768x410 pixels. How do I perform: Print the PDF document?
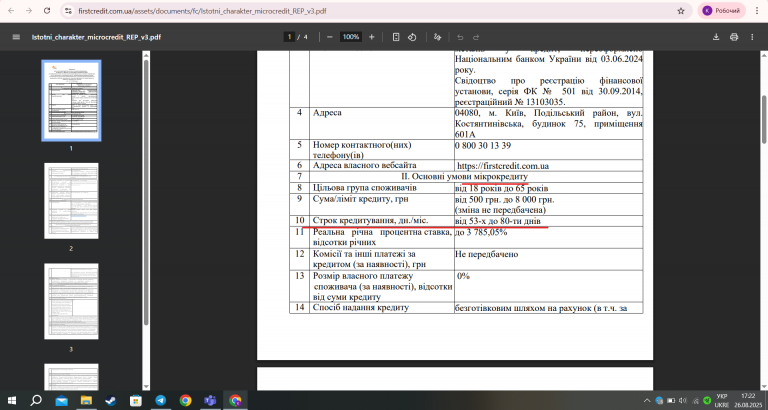[x=734, y=37]
